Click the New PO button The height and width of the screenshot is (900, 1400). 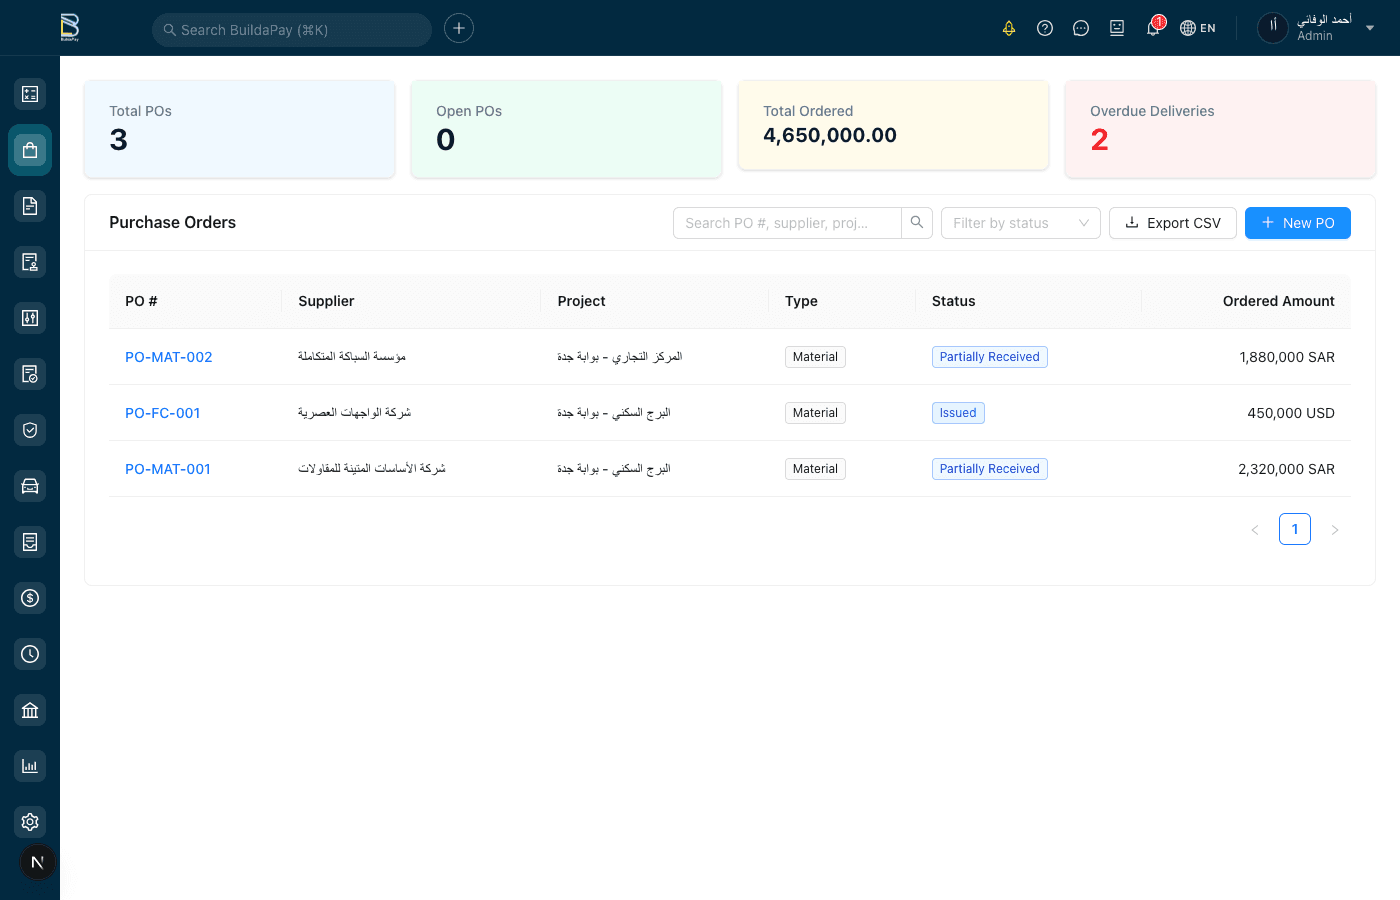(x=1298, y=223)
